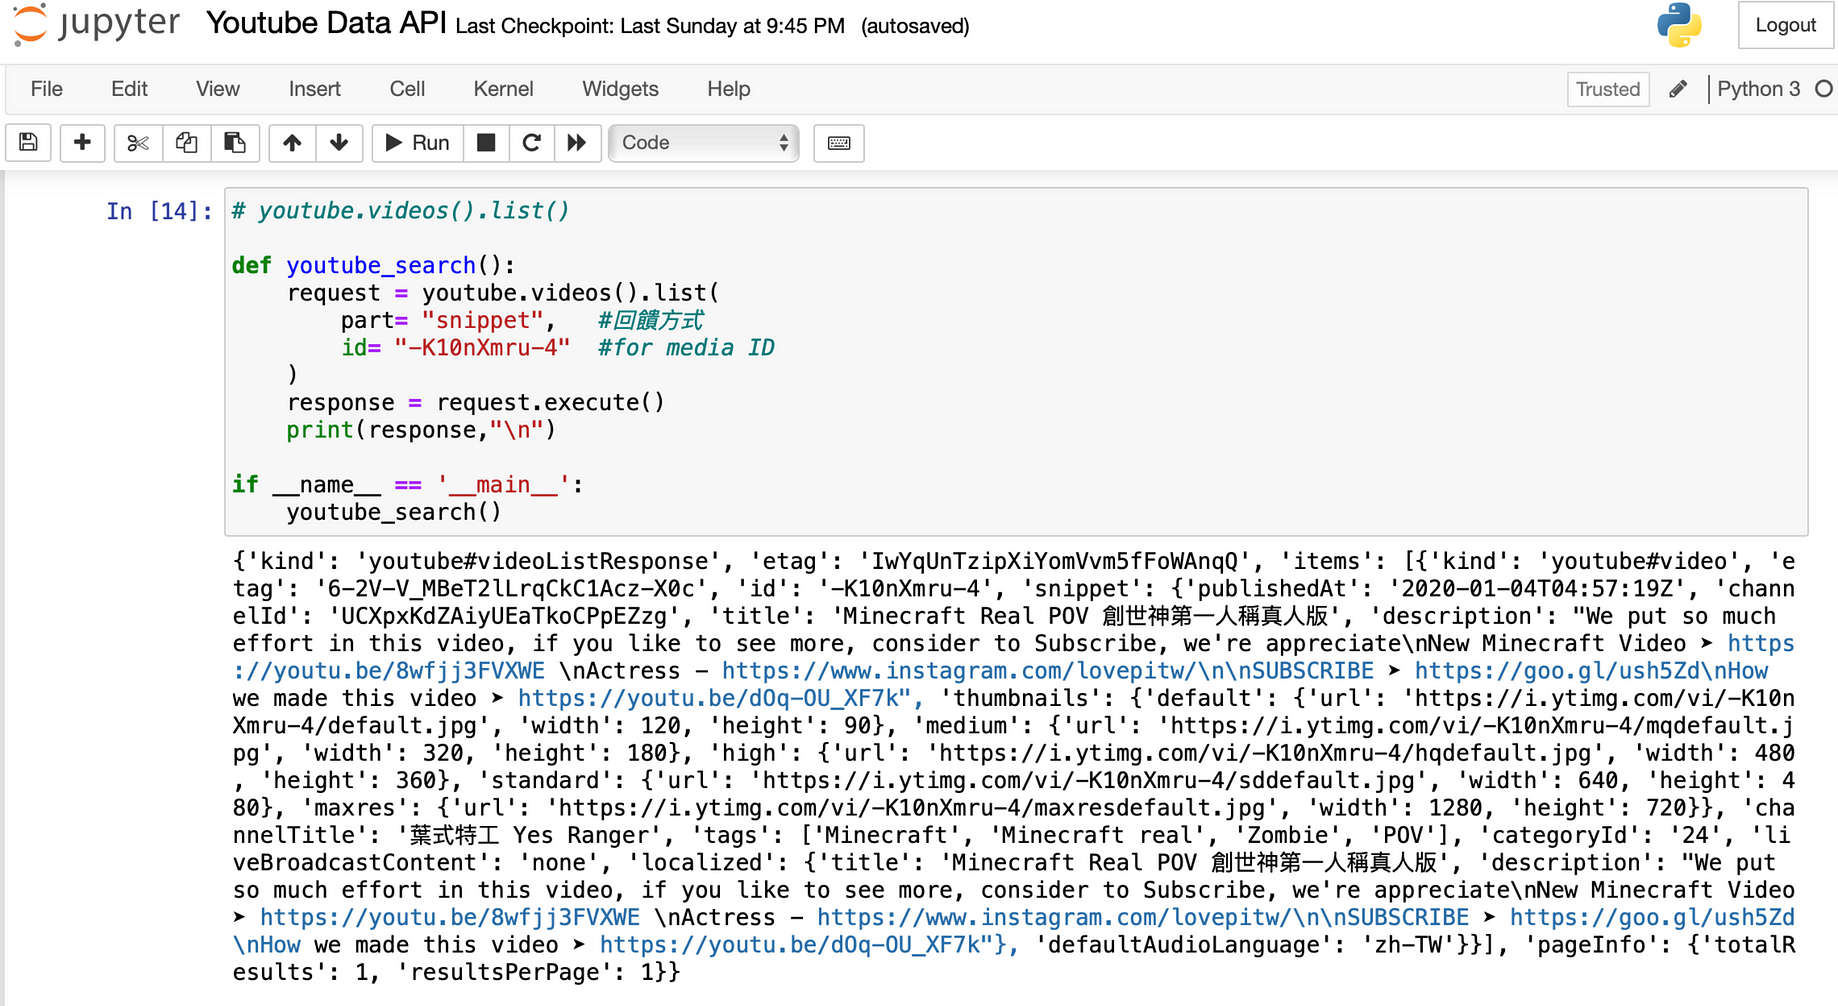Screen dimensions: 1838x1006
Task: Restart the kernel with circular arrow
Action: point(532,143)
